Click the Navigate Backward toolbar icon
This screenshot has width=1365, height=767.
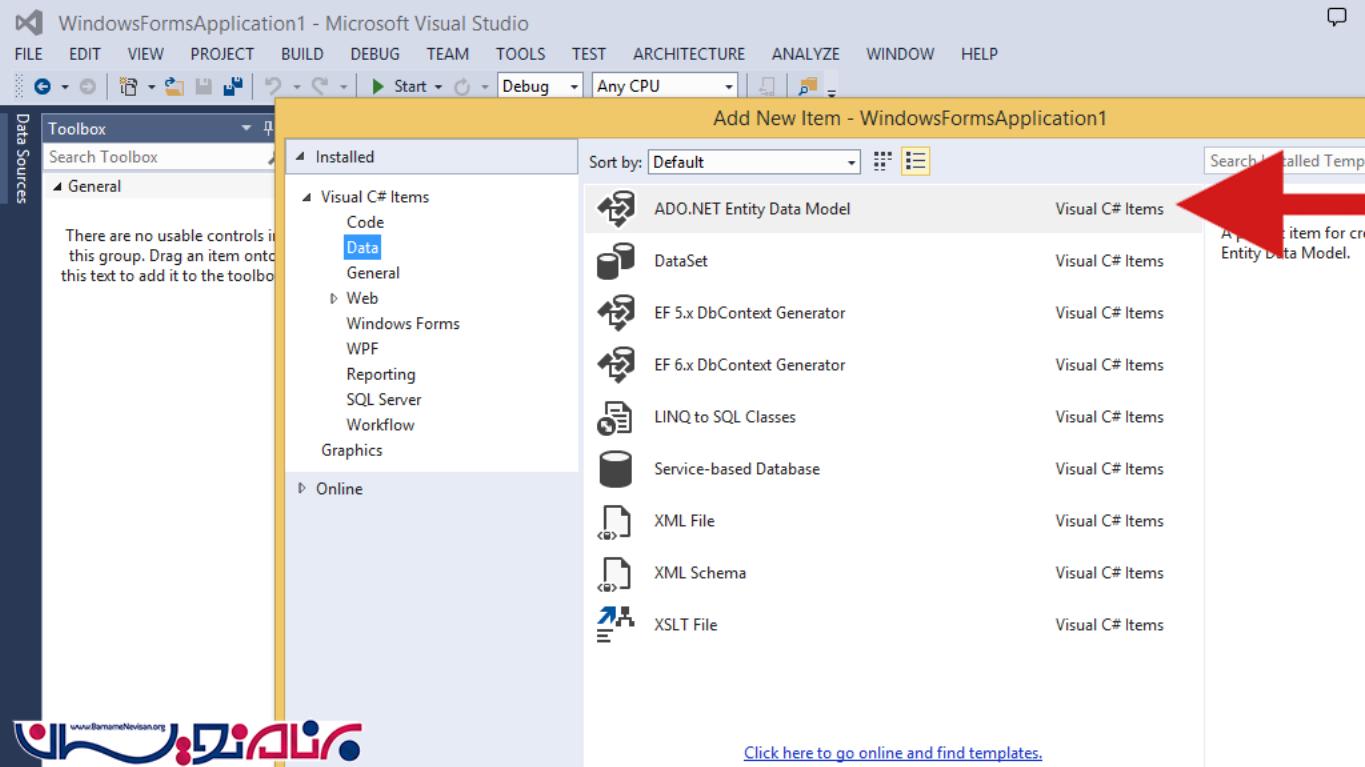pyautogui.click(x=42, y=87)
